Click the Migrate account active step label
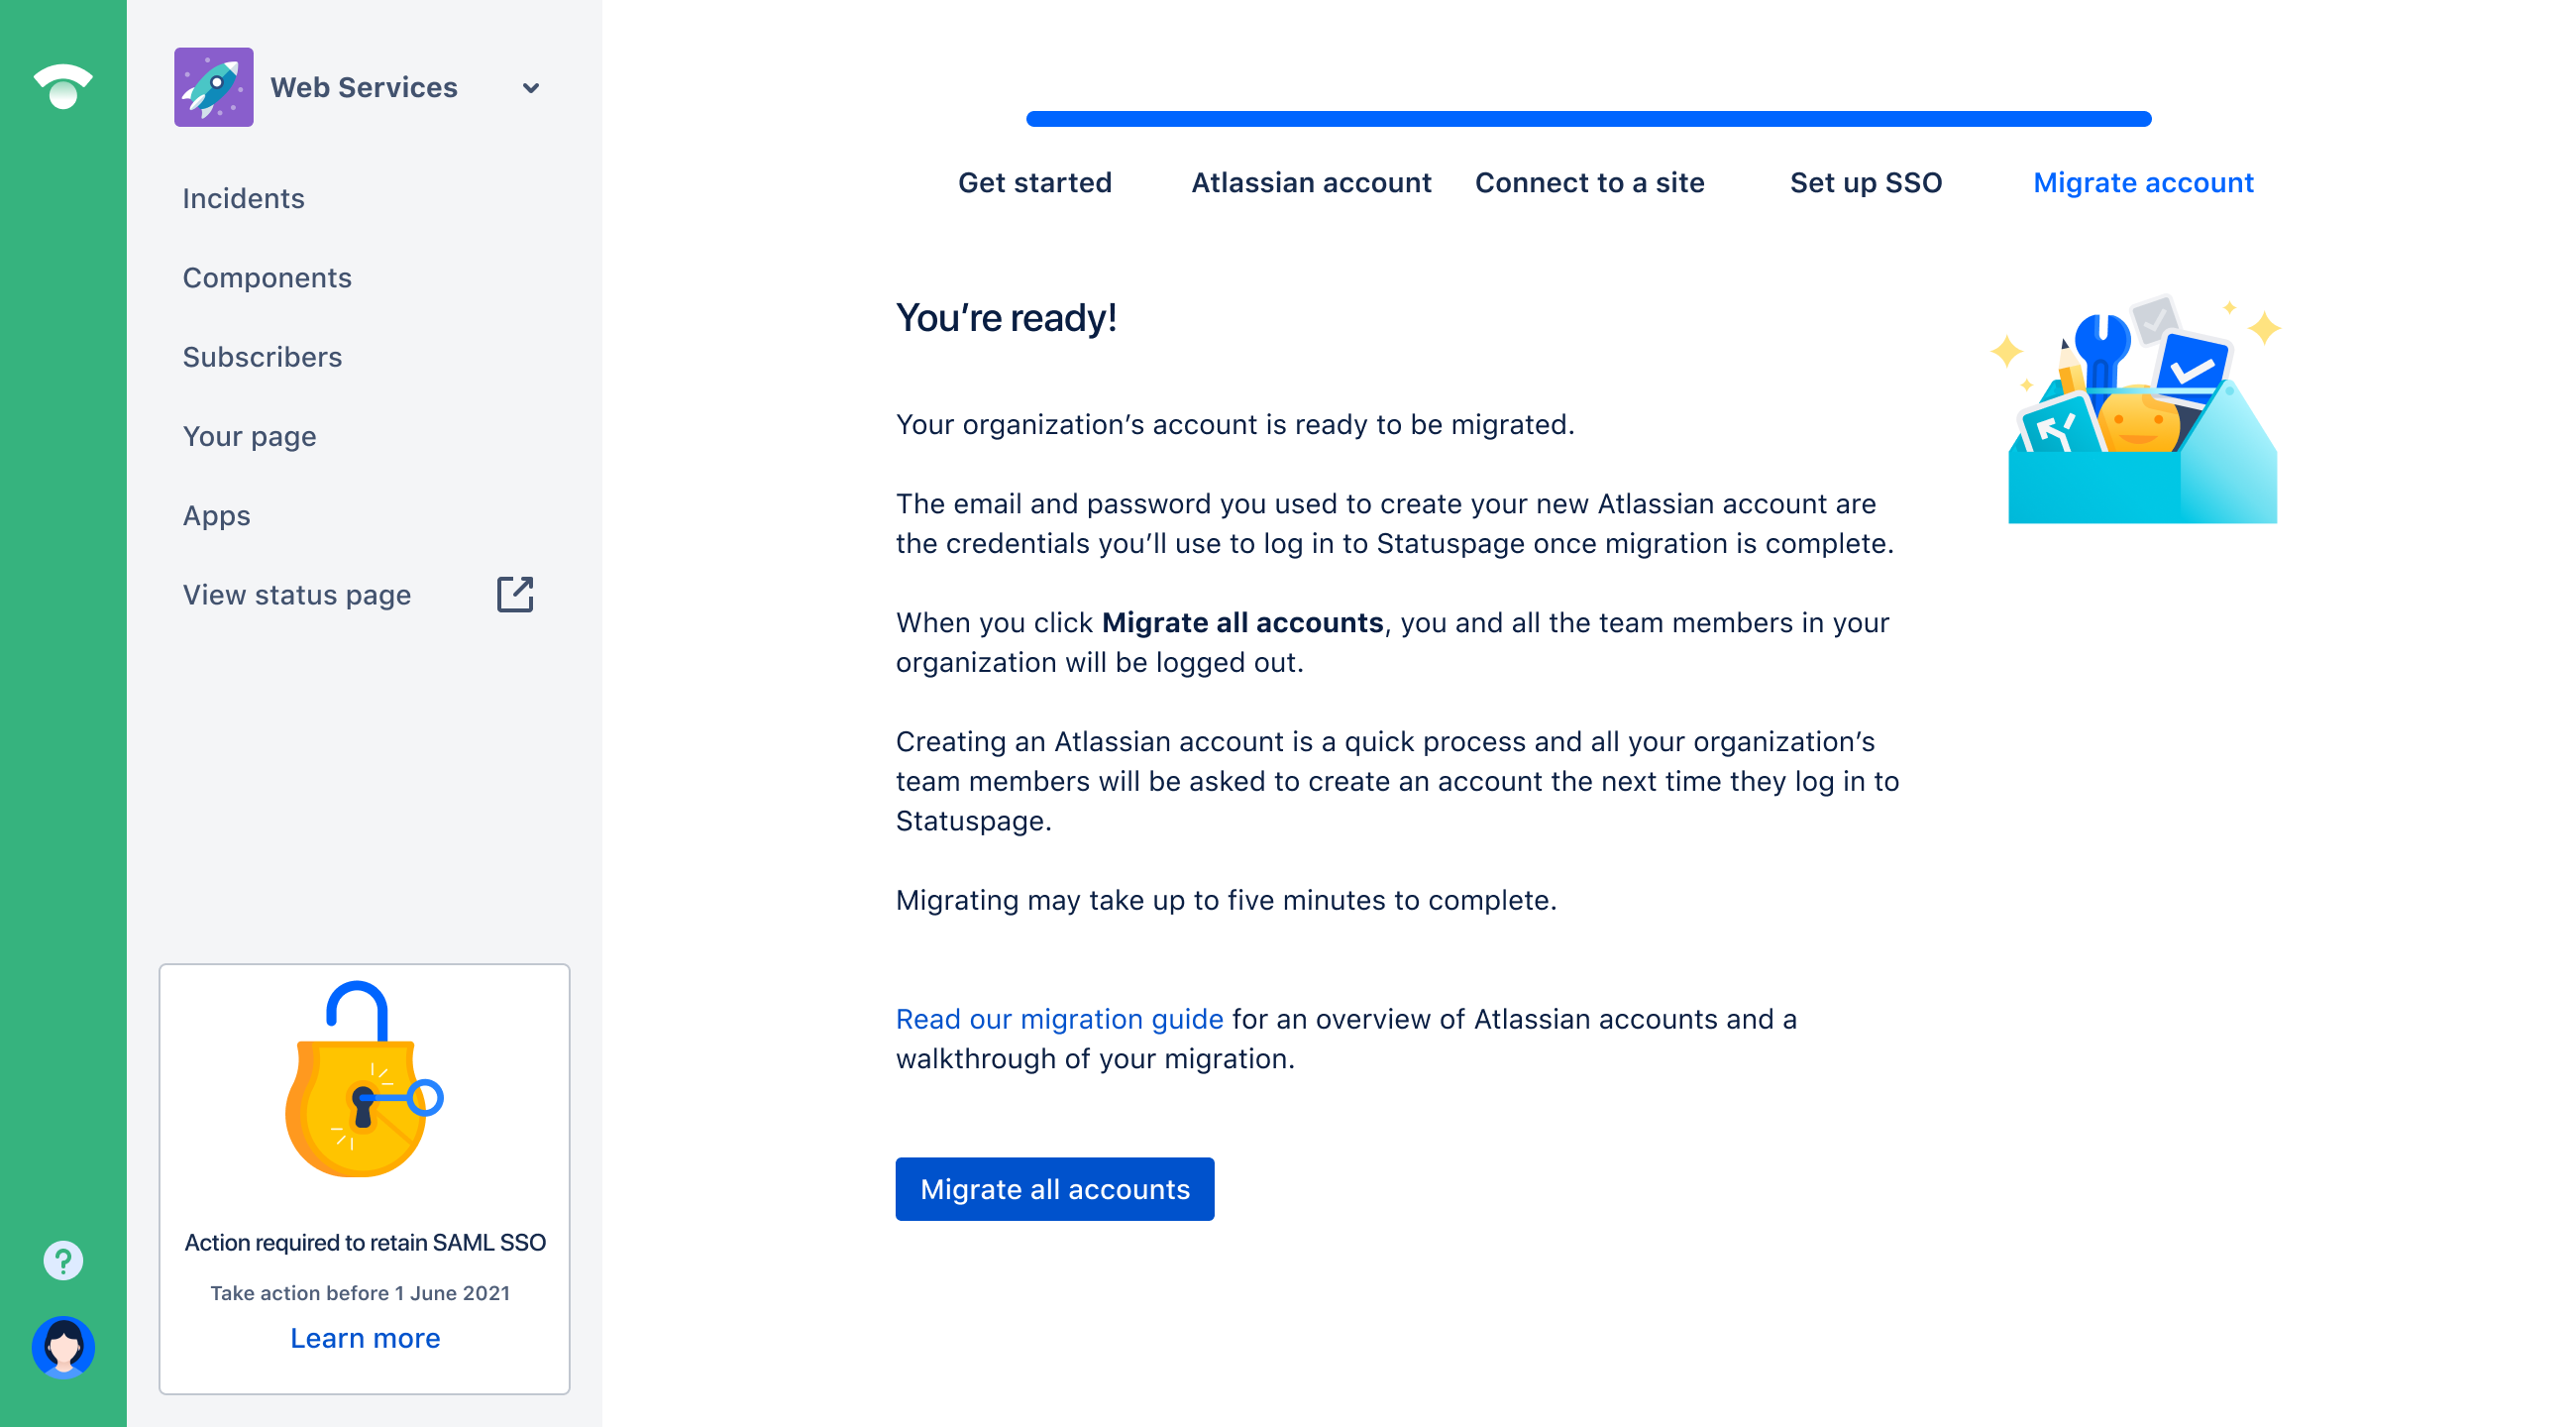 point(2142,181)
